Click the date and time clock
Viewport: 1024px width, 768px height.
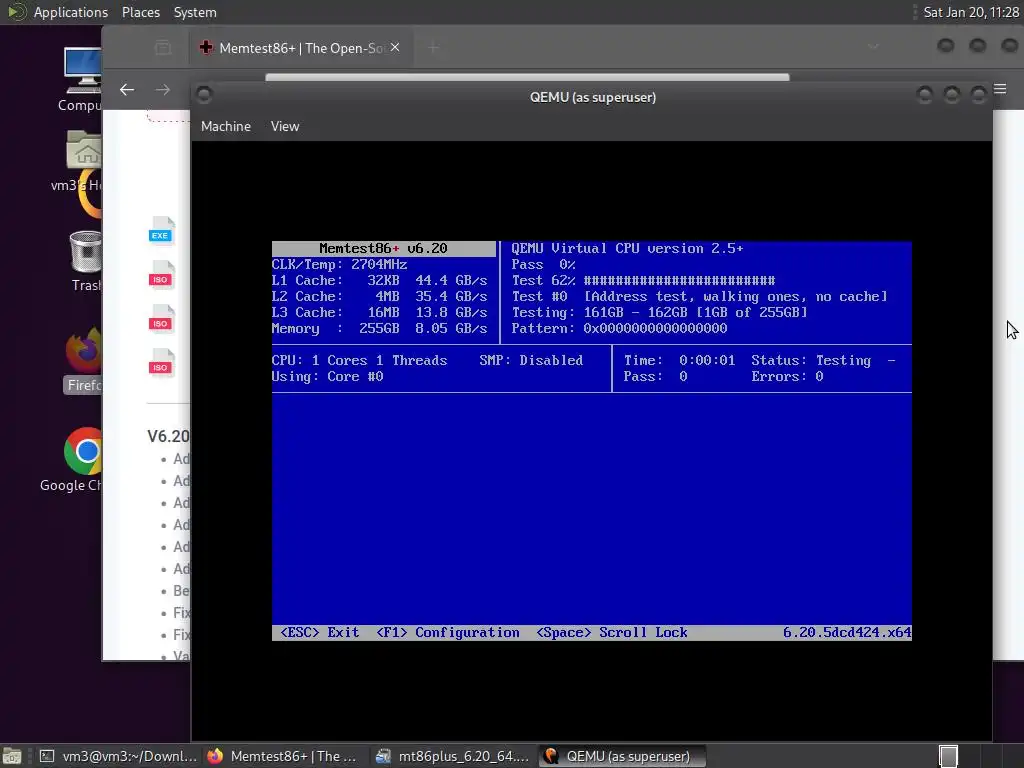coord(971,12)
